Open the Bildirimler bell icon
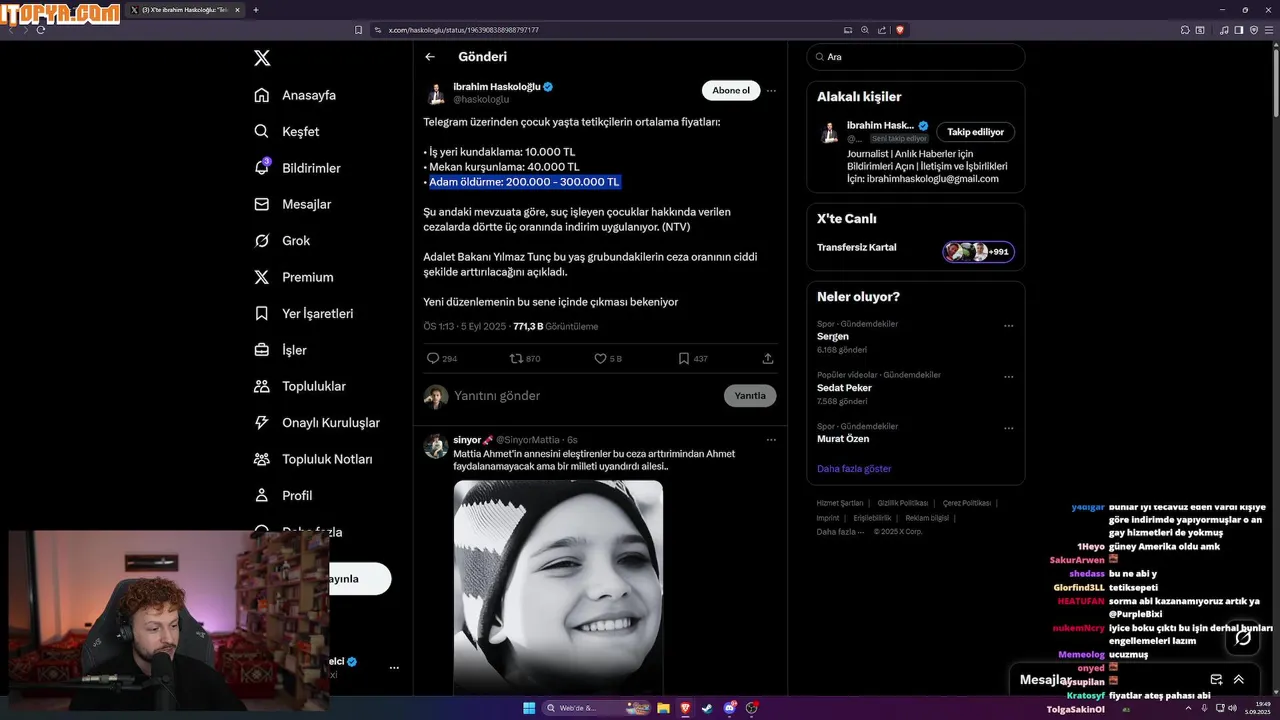 pyautogui.click(x=261, y=167)
